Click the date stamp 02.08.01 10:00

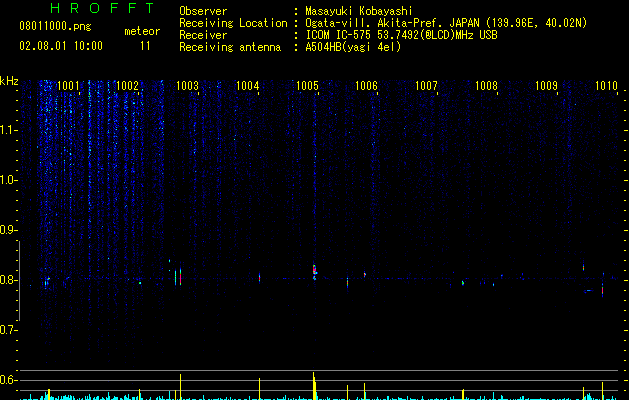(x=61, y=46)
